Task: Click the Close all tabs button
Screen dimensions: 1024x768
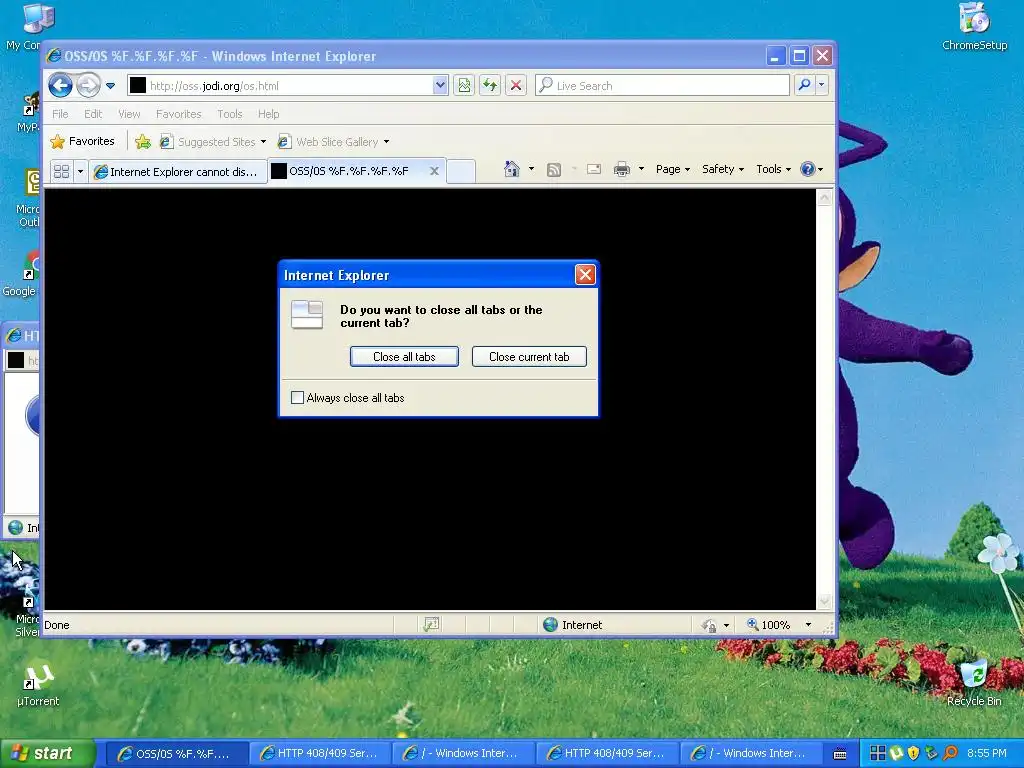Action: pyautogui.click(x=404, y=357)
